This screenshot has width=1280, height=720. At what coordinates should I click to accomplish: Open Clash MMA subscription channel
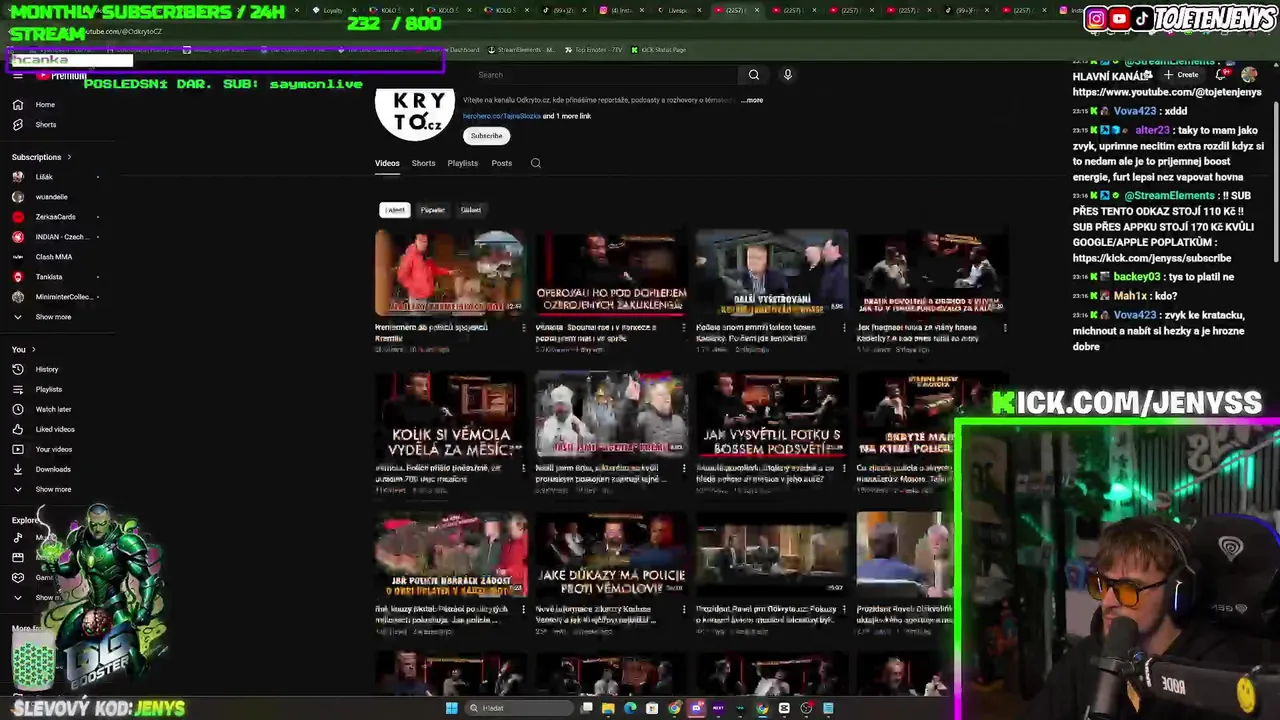53,257
